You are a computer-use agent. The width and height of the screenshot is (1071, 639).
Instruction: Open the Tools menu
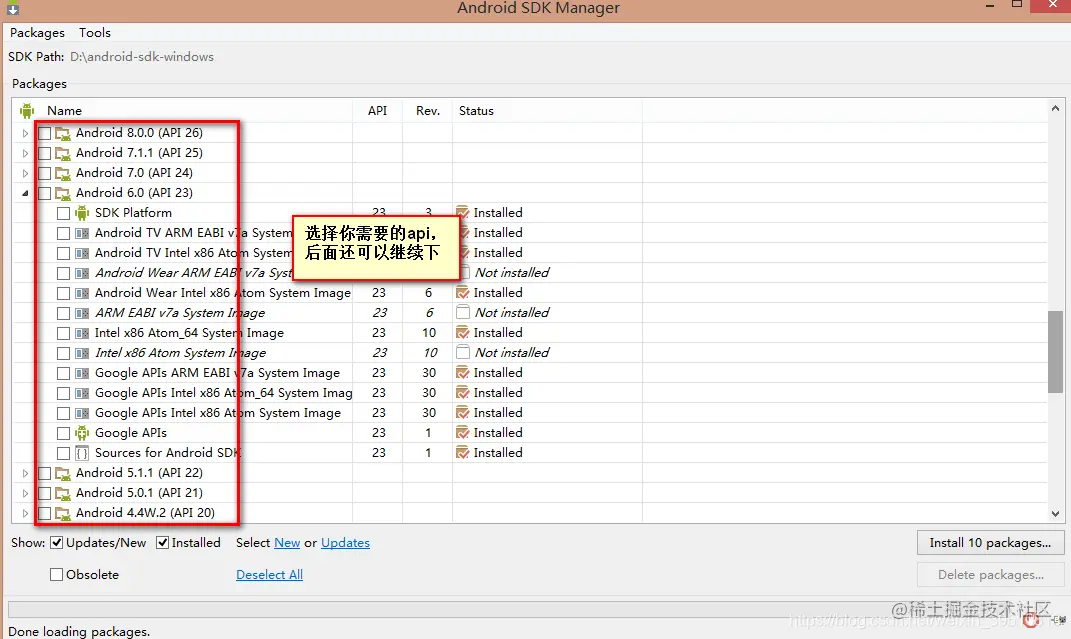(x=94, y=33)
